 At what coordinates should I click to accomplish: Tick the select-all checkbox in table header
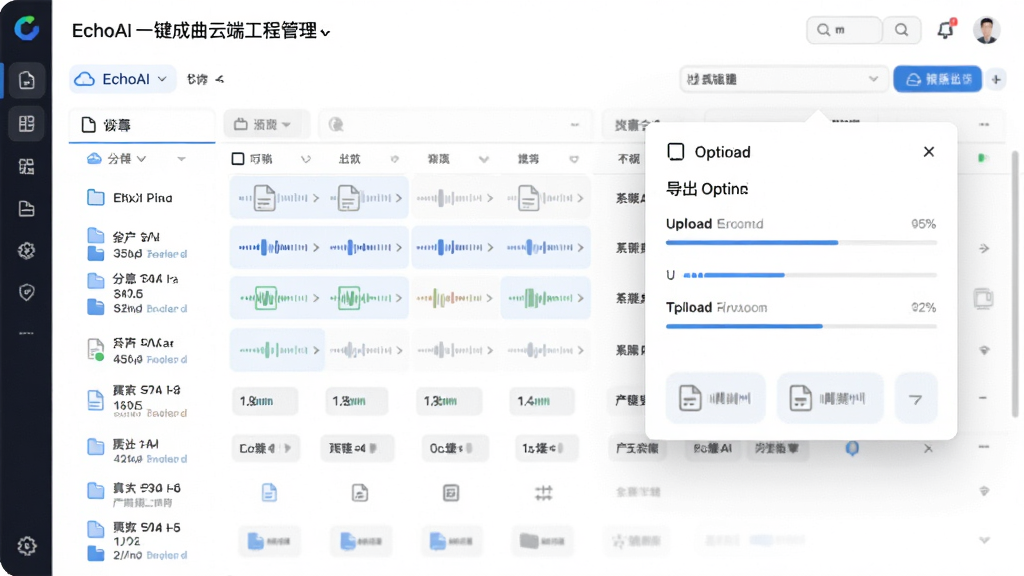(238, 159)
